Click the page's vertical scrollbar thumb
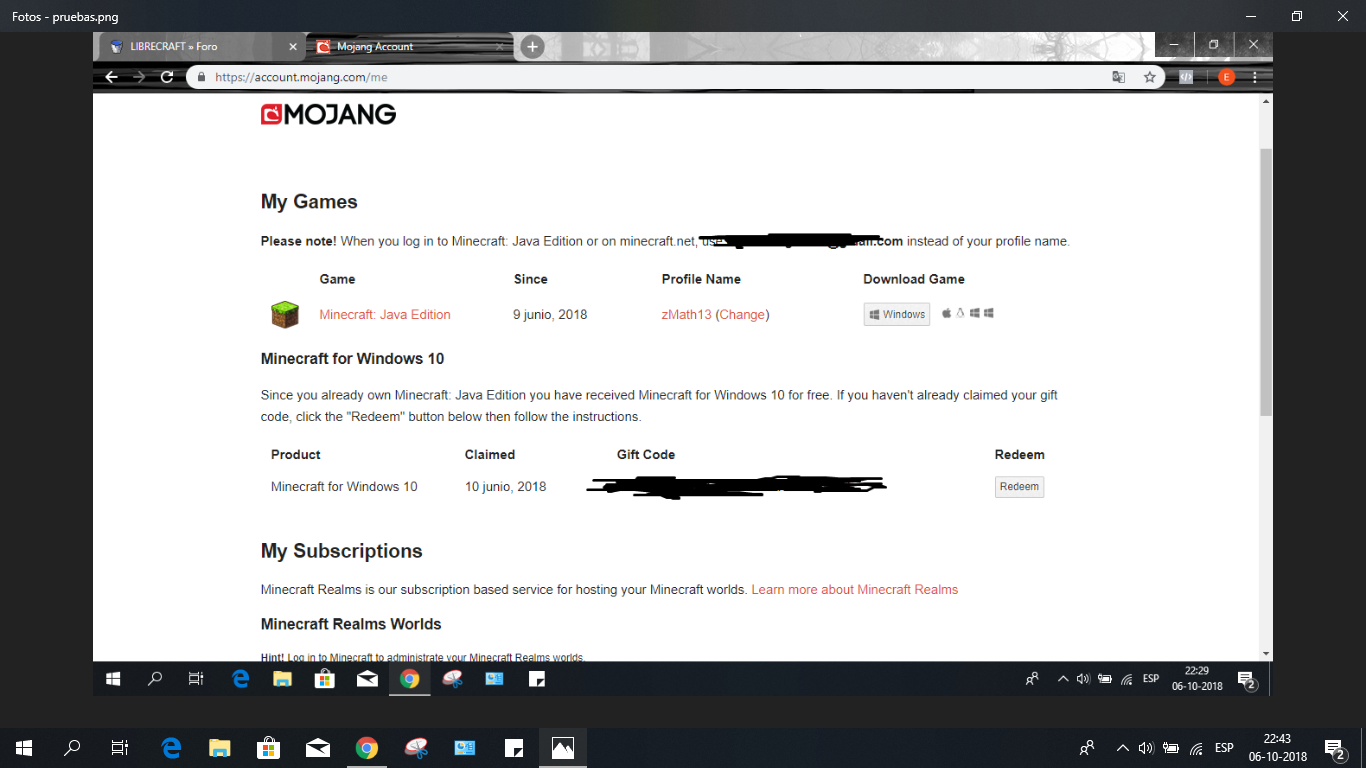1366x768 pixels. coord(1266,282)
